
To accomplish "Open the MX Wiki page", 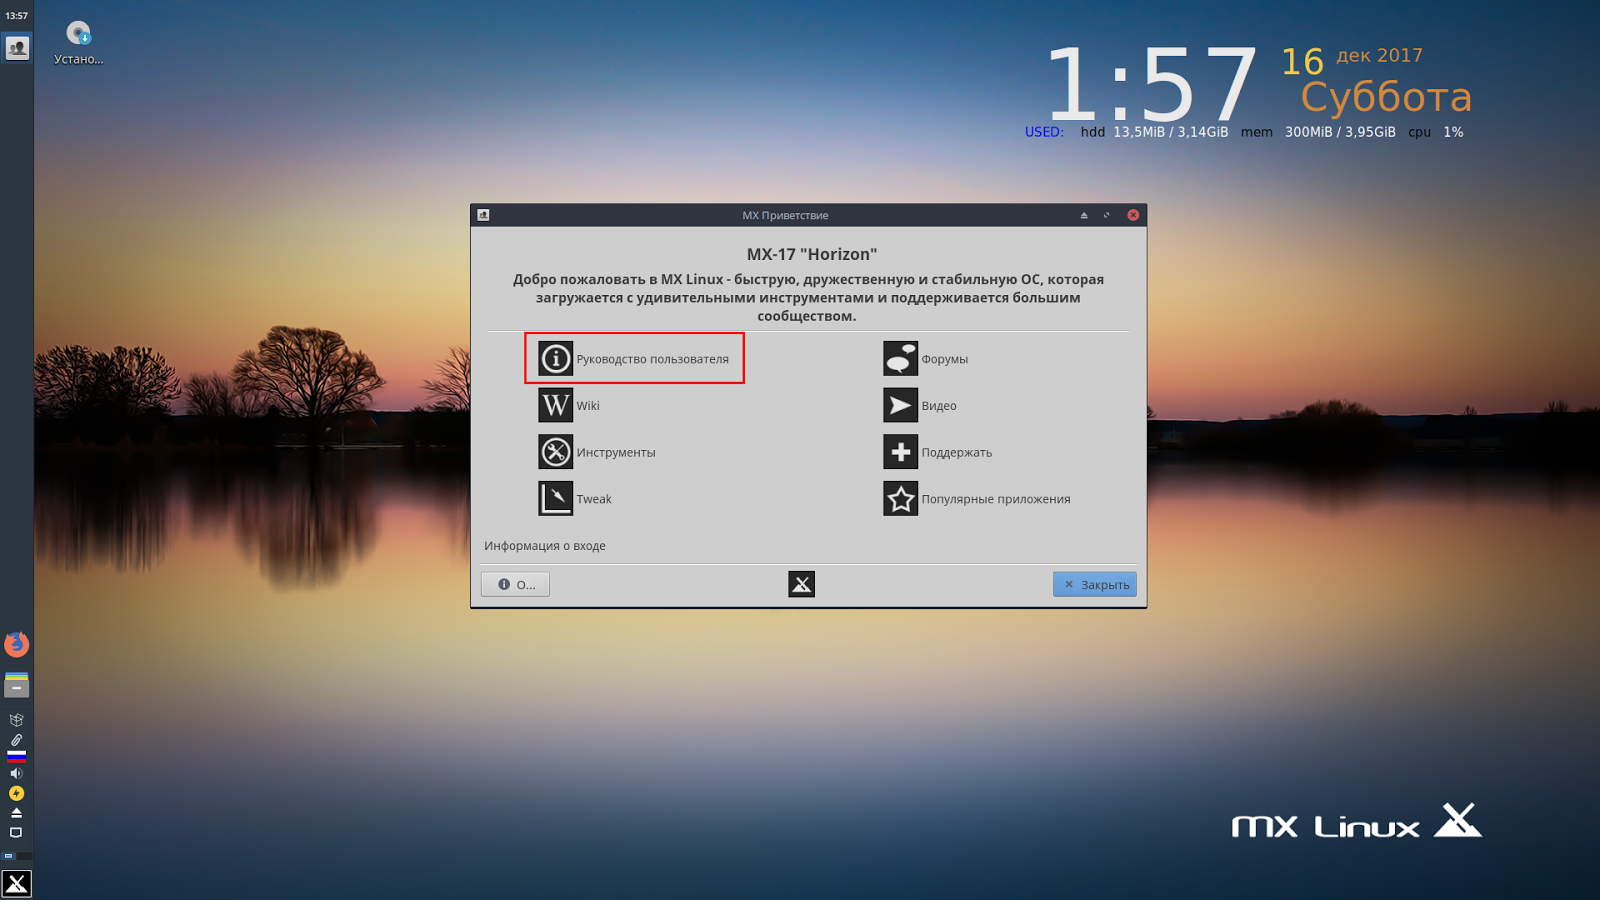I will [572, 405].
